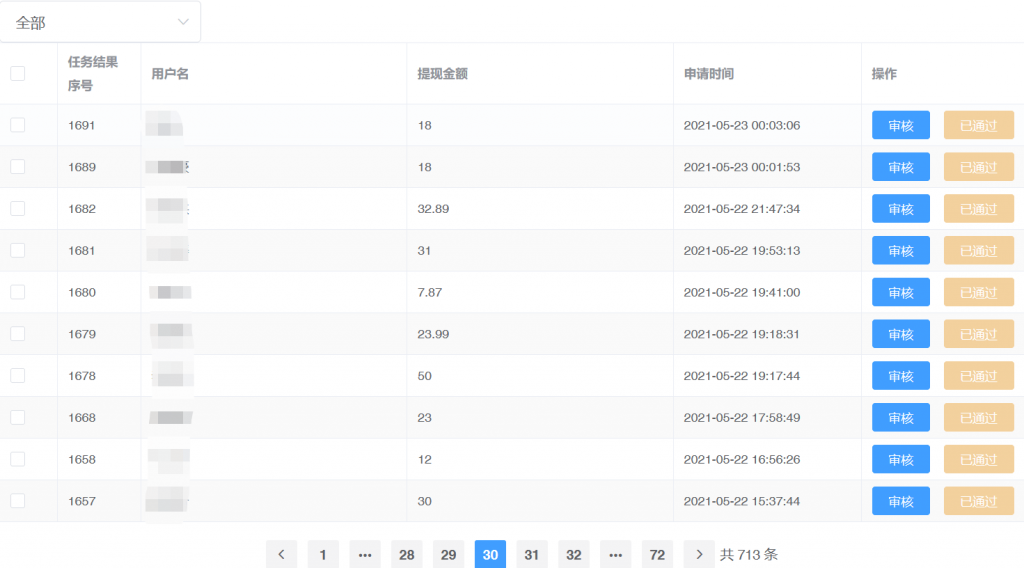Select checkbox for row 1680
Screen dimensions: 1024x568
coord(18,292)
